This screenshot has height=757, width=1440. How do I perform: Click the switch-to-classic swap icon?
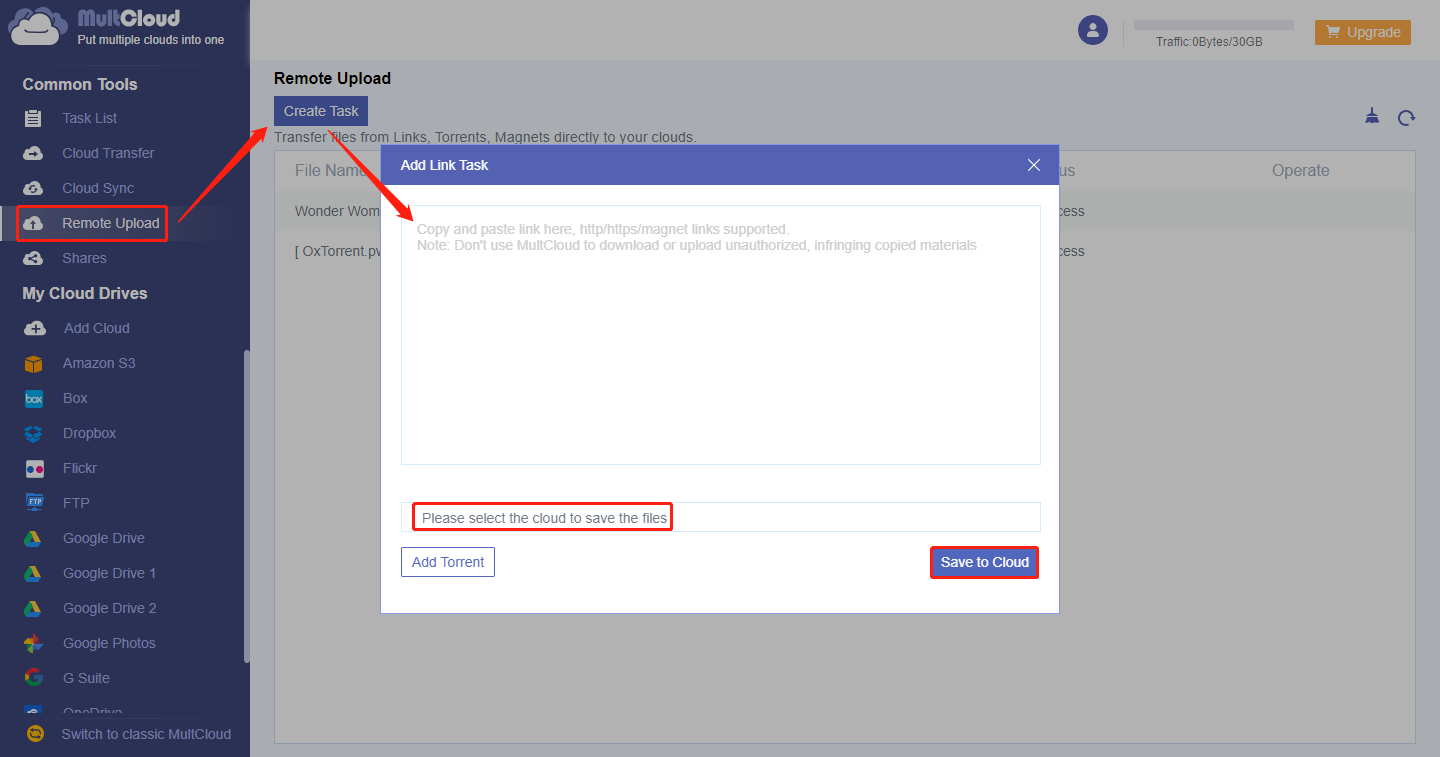coord(35,734)
